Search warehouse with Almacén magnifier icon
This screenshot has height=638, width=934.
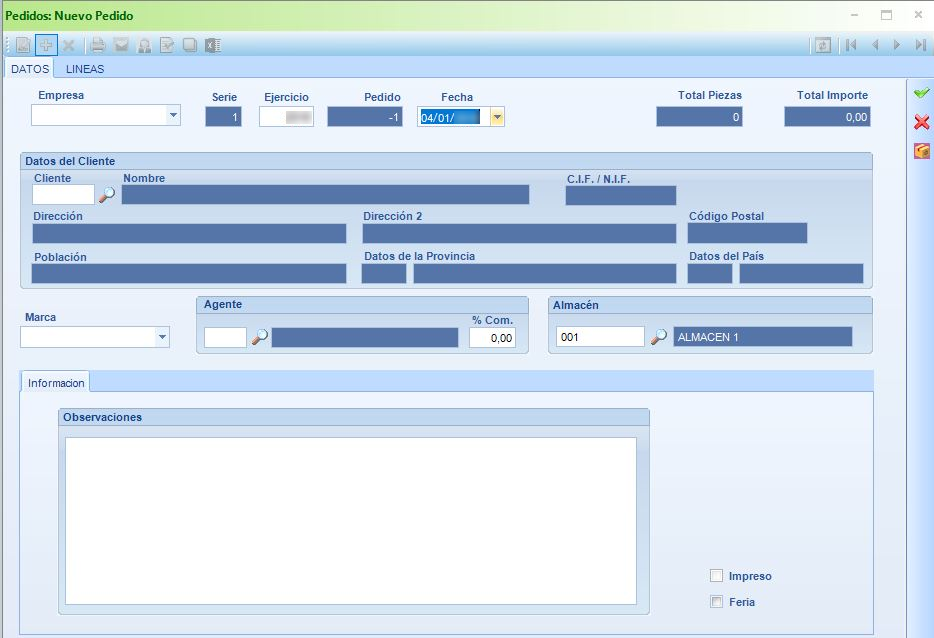(658, 337)
